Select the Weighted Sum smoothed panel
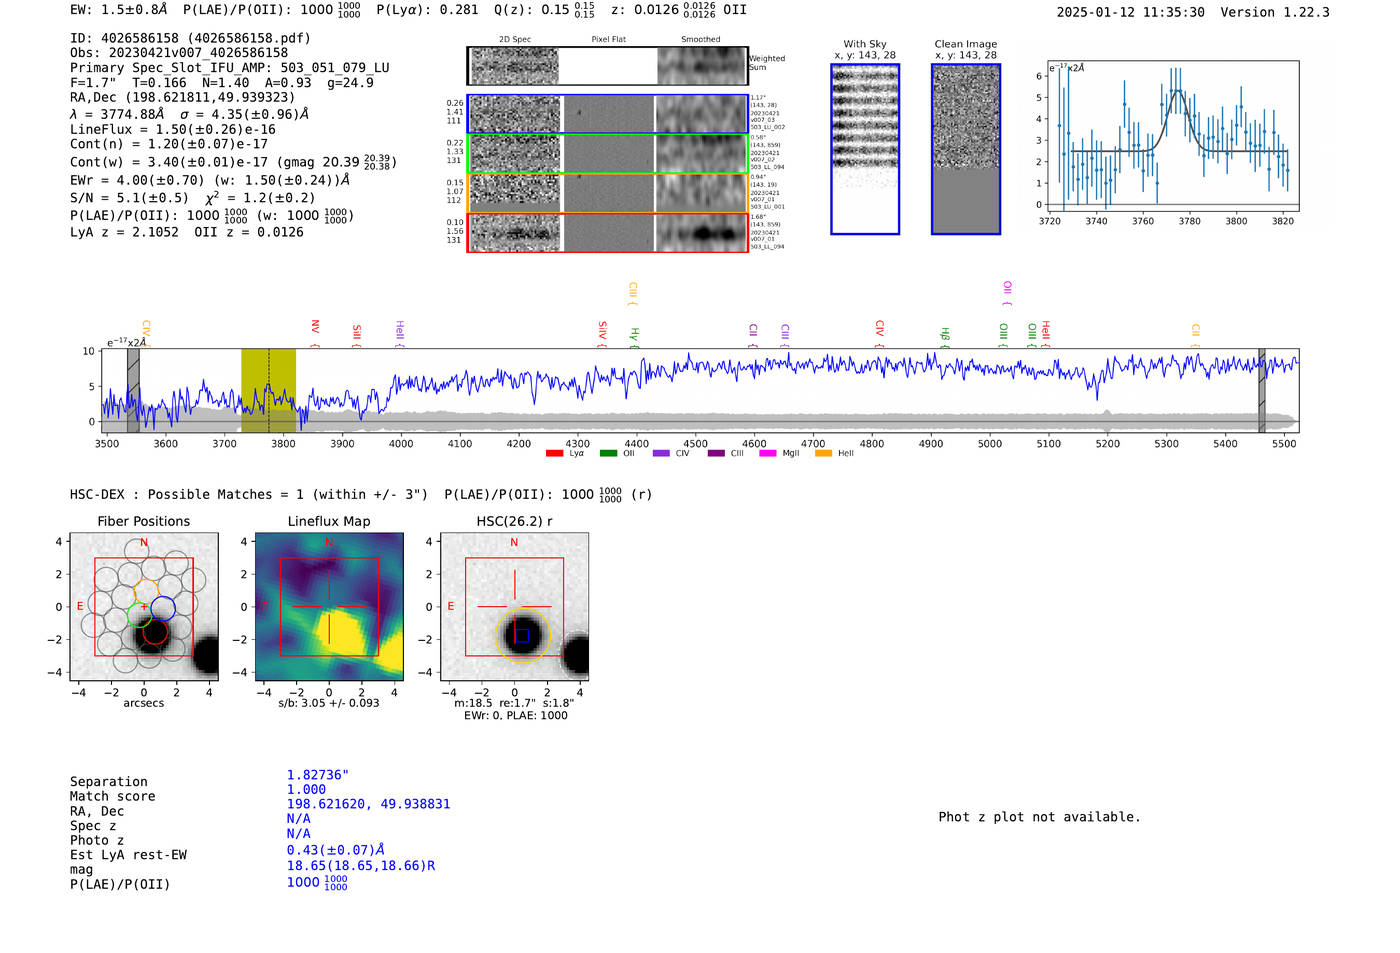 coord(701,66)
